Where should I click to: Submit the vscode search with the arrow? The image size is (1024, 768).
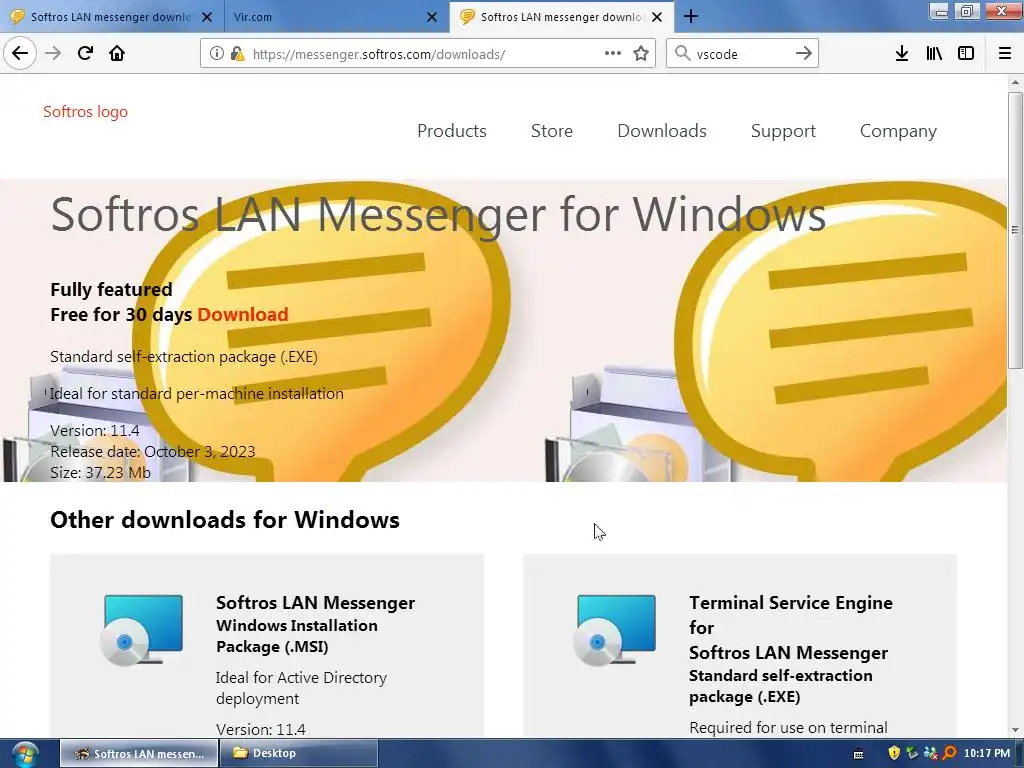pyautogui.click(x=804, y=54)
